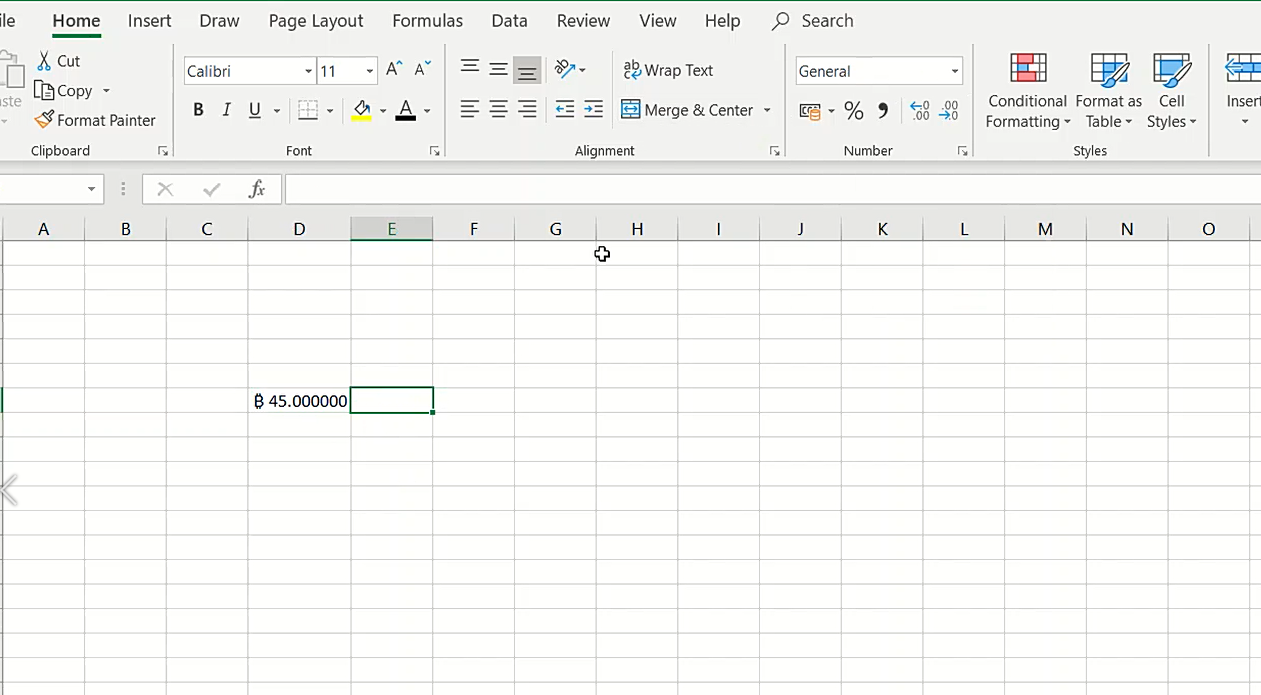Open the Clipboard pane dialog launcher
1261x695 pixels.
click(x=163, y=151)
